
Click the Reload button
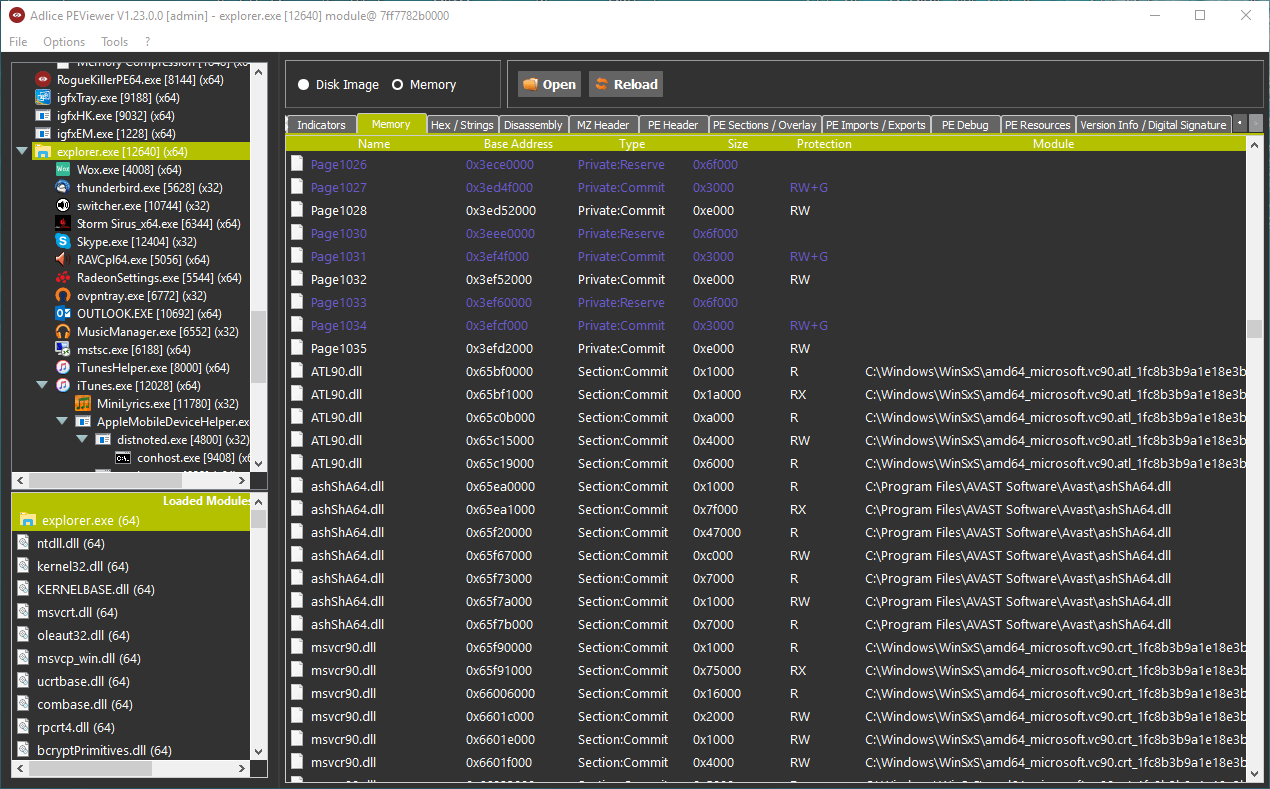tap(626, 84)
